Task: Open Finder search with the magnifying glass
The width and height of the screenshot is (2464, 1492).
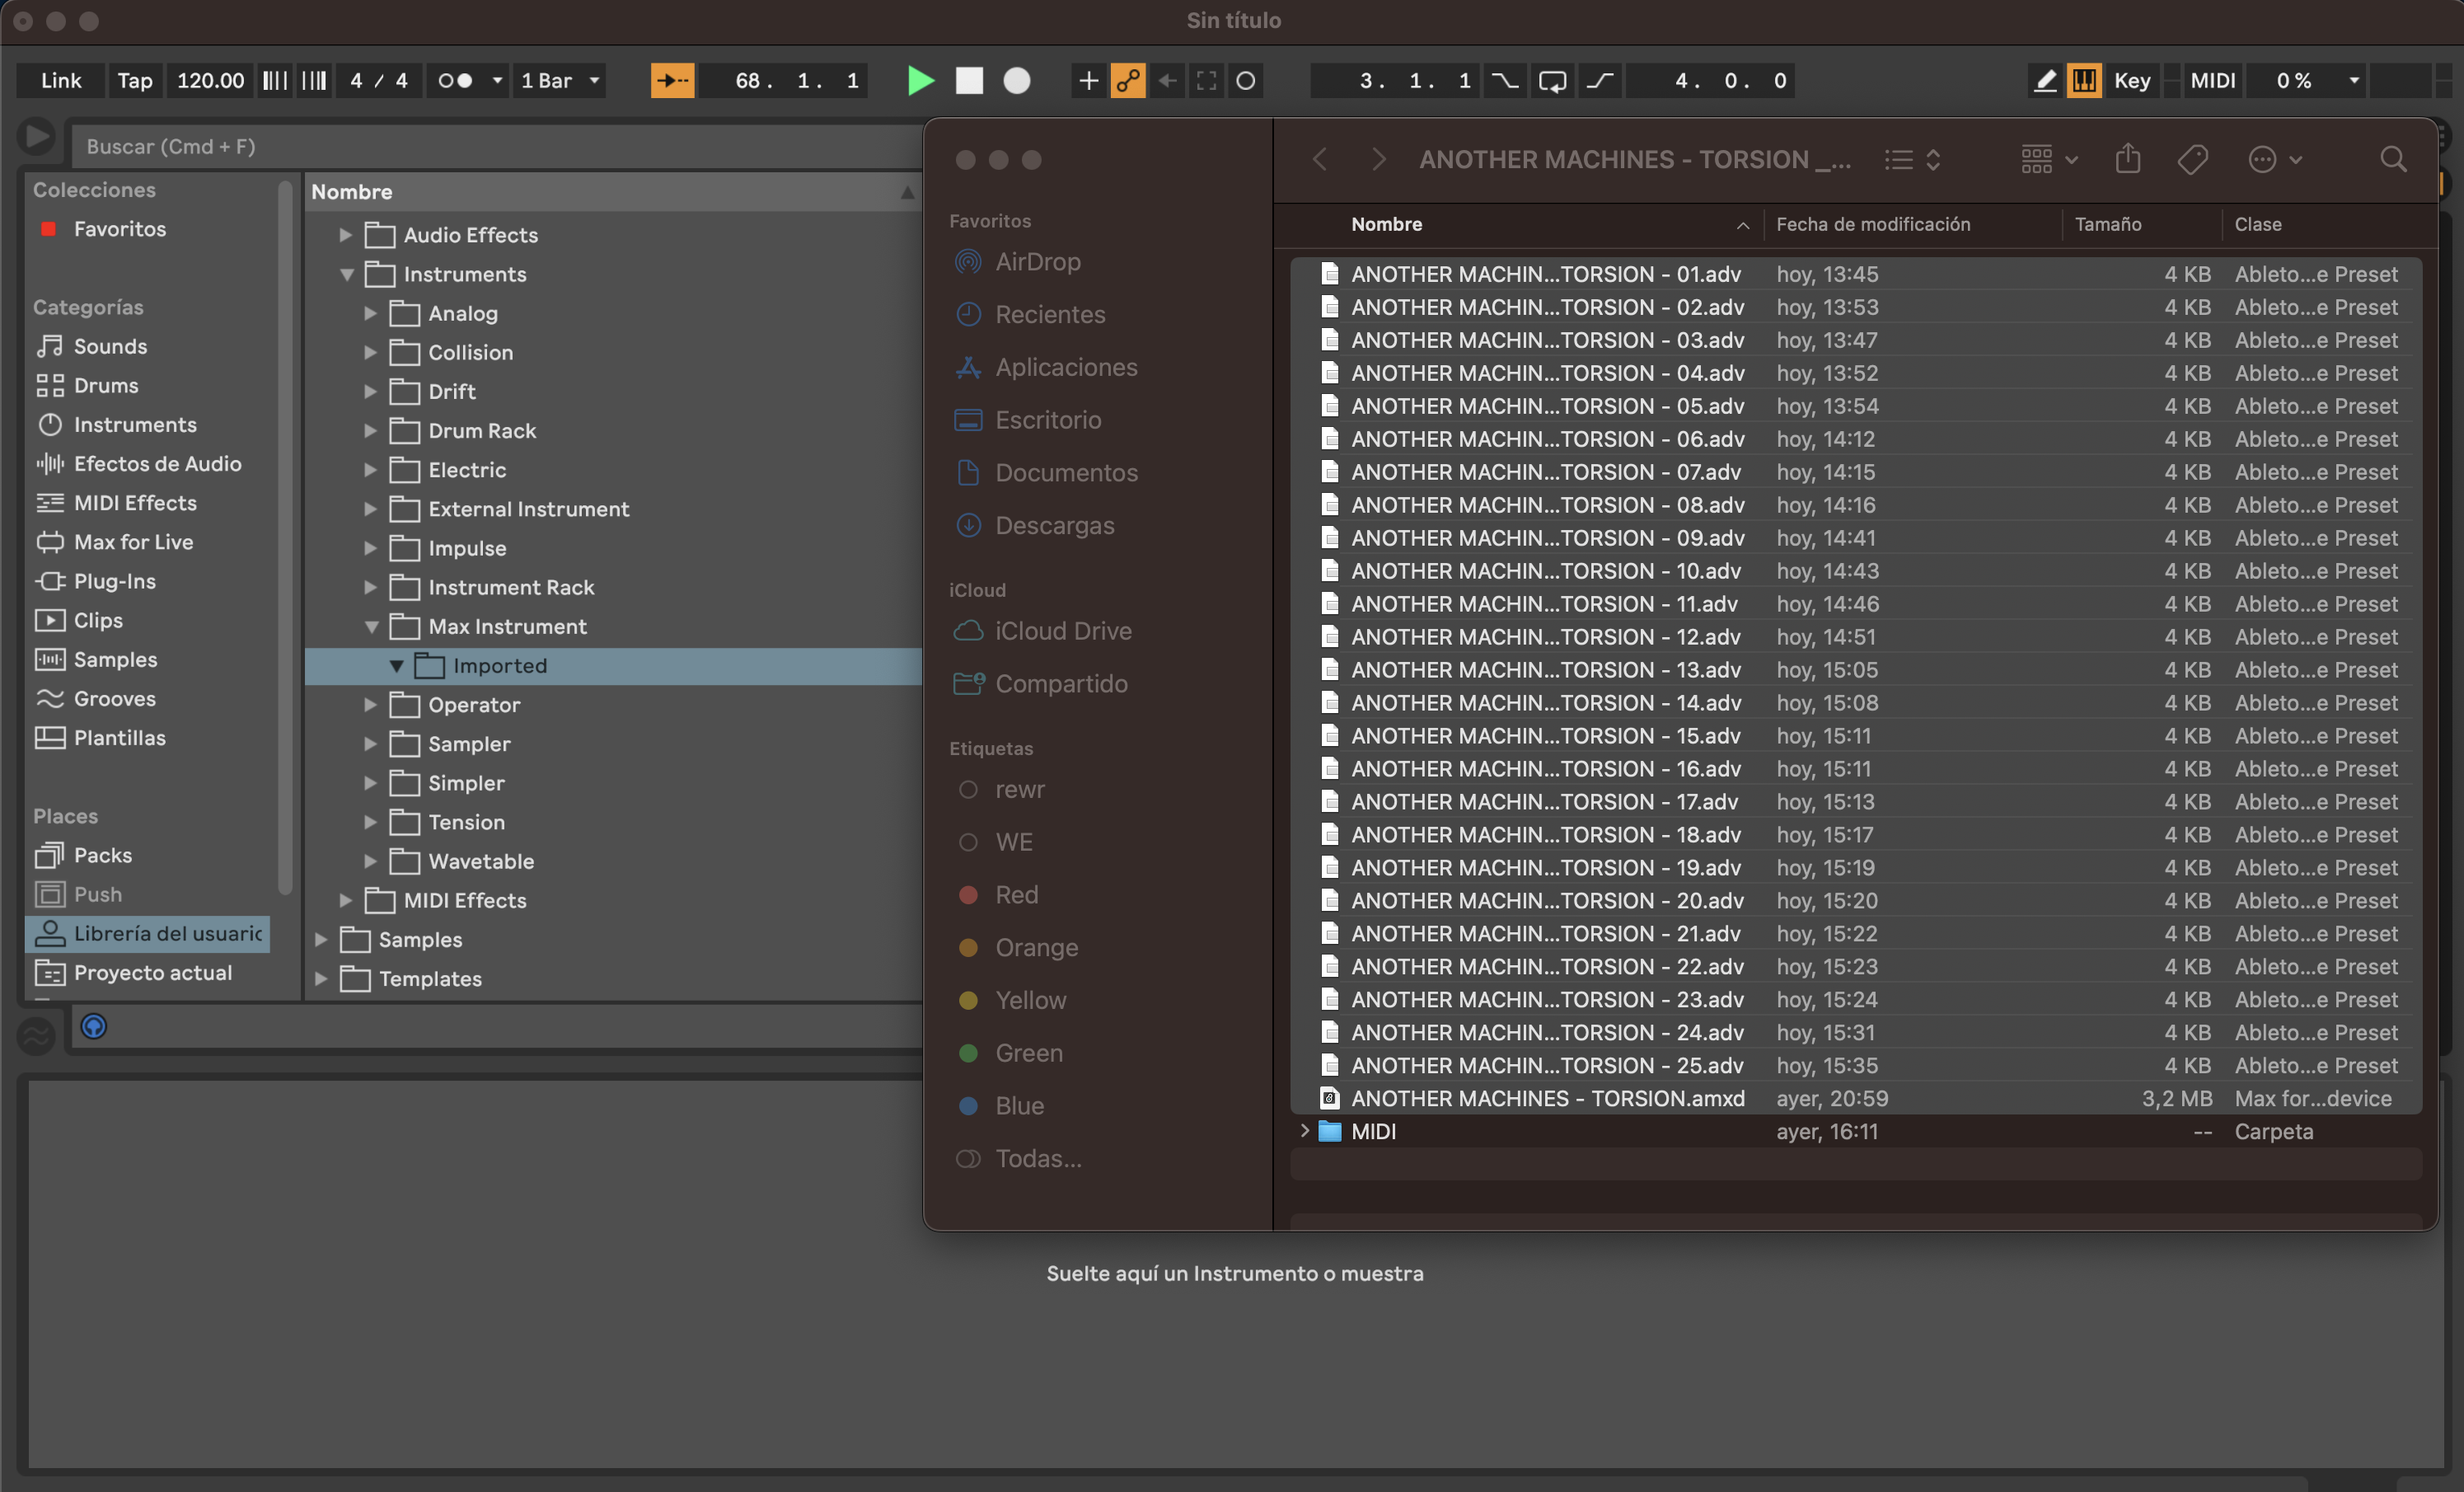Action: pyautogui.click(x=2394, y=159)
